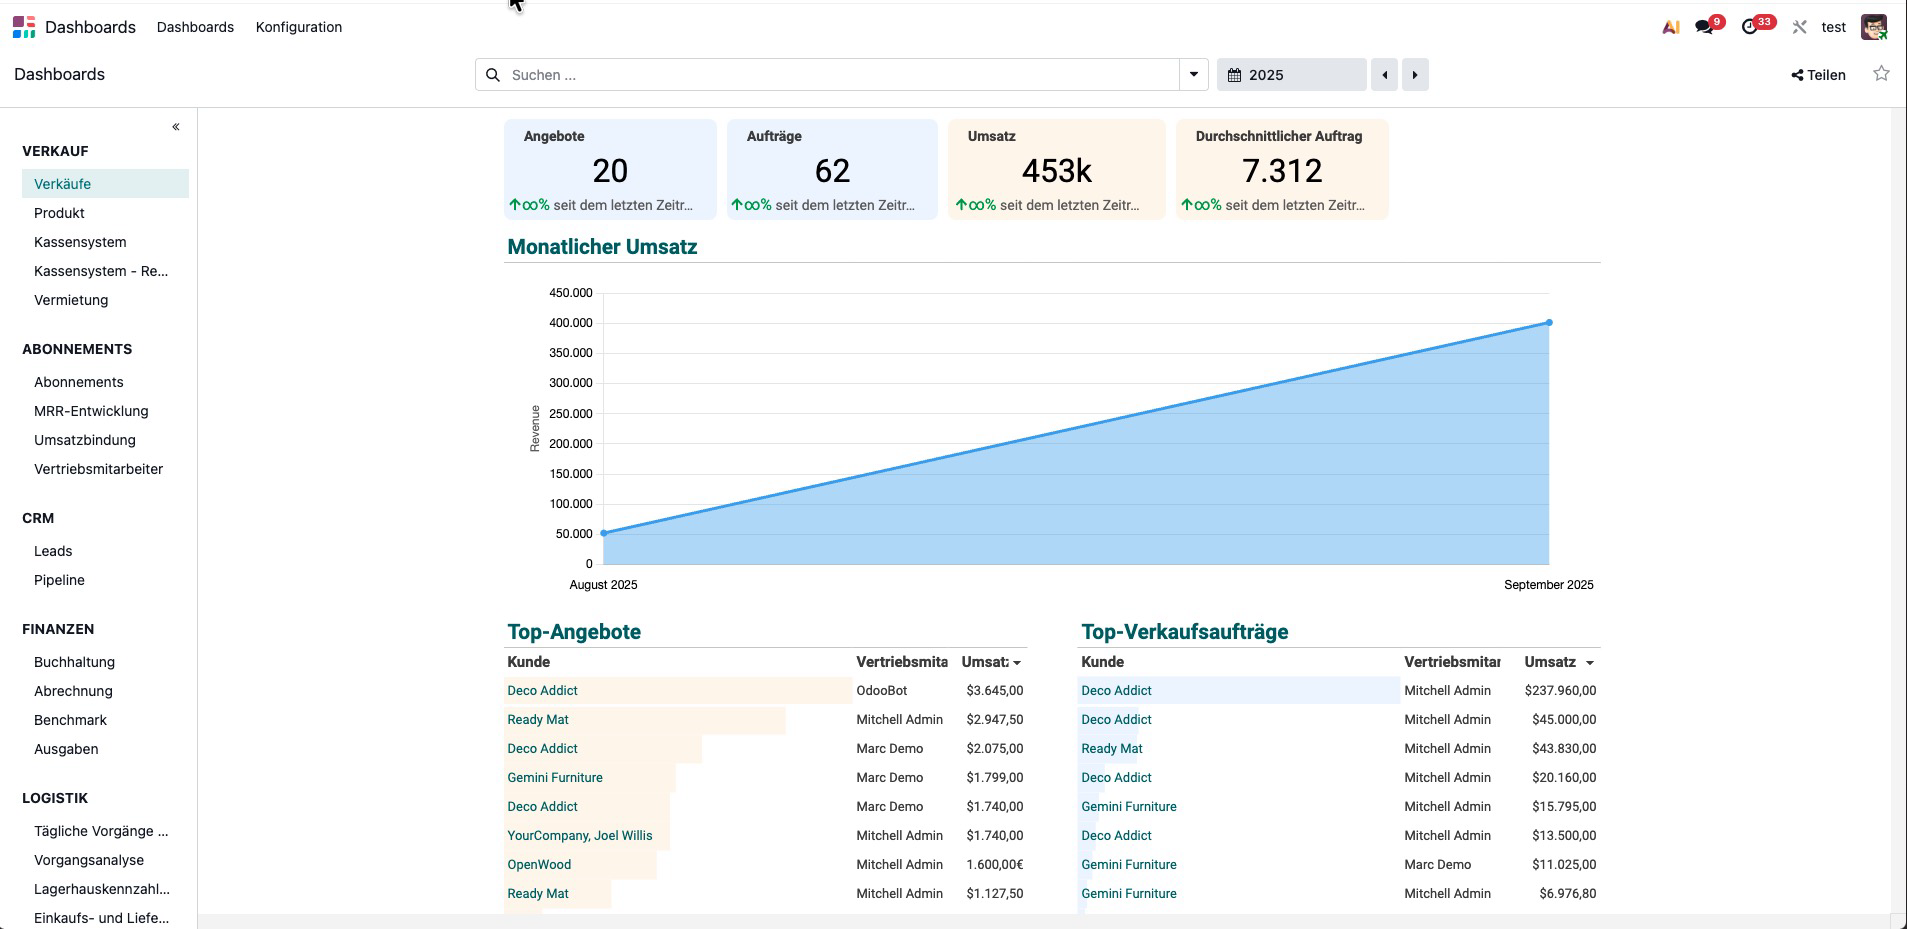Open the developer tools wrench icon
1907x929 pixels.
point(1799,27)
